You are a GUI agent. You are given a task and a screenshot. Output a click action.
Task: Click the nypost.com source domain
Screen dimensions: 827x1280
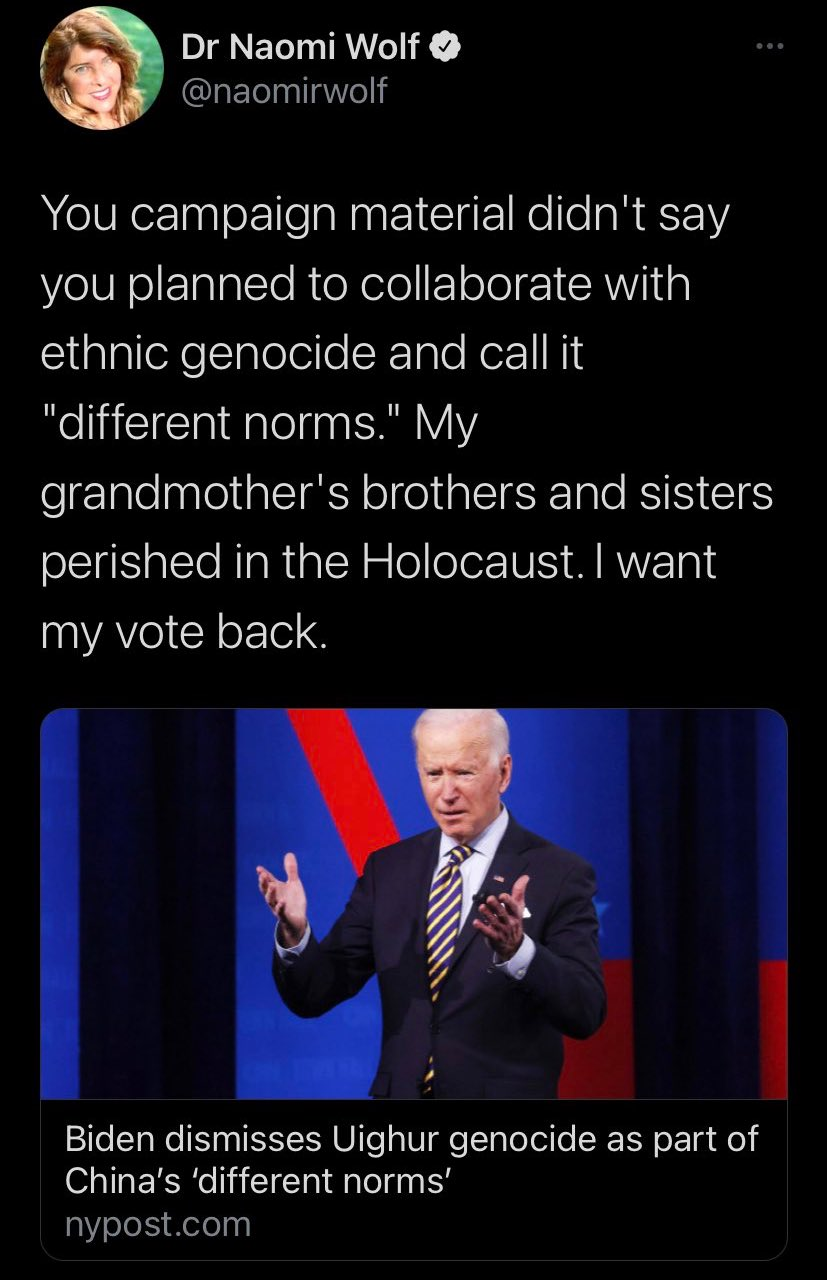coord(157,1224)
